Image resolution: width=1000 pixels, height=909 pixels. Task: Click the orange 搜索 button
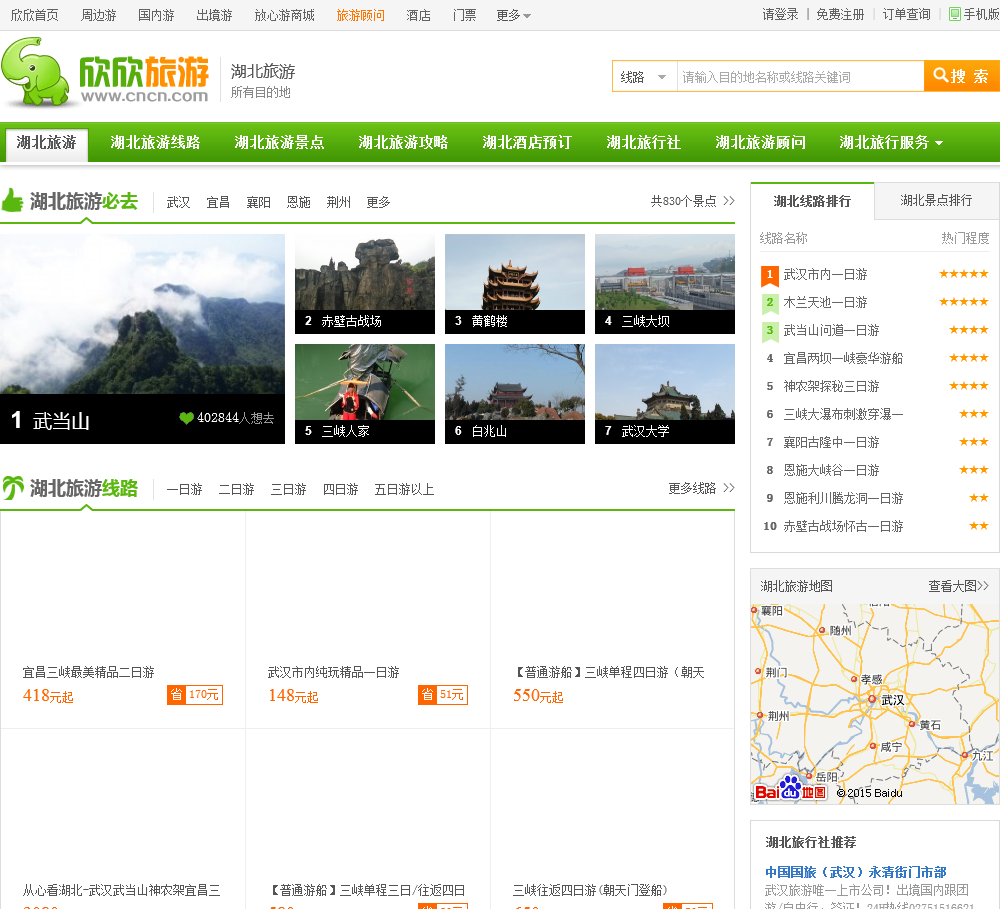(962, 77)
